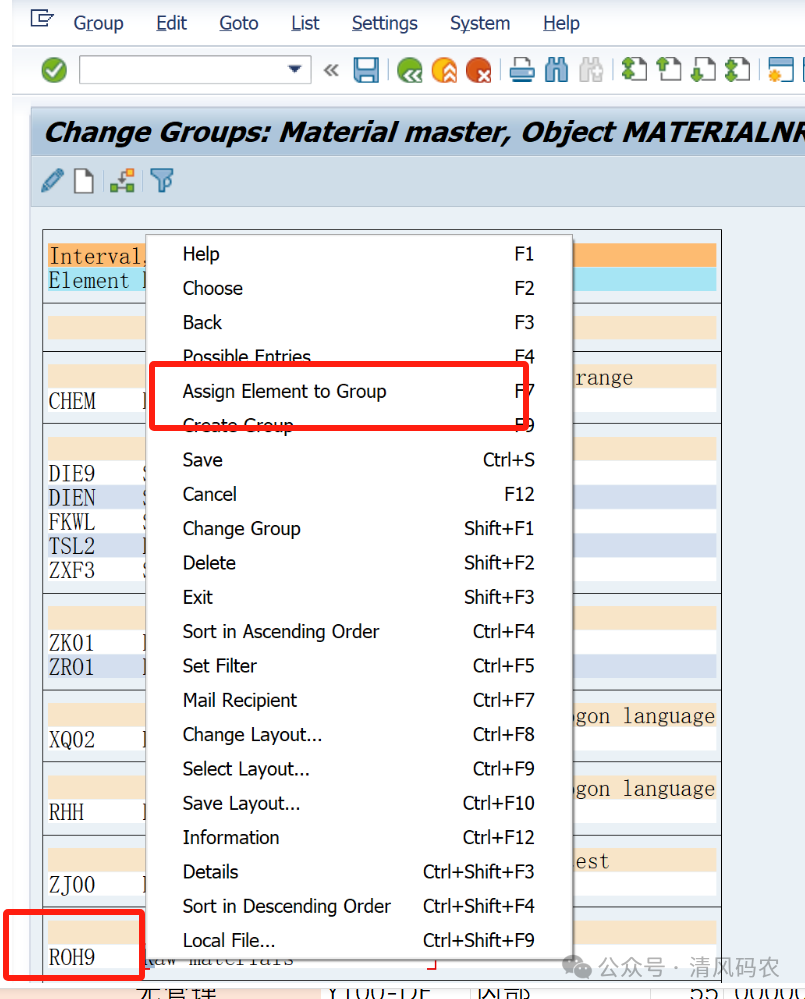
Task: Click the red Cancel icon in toolbar
Action: 479,70
